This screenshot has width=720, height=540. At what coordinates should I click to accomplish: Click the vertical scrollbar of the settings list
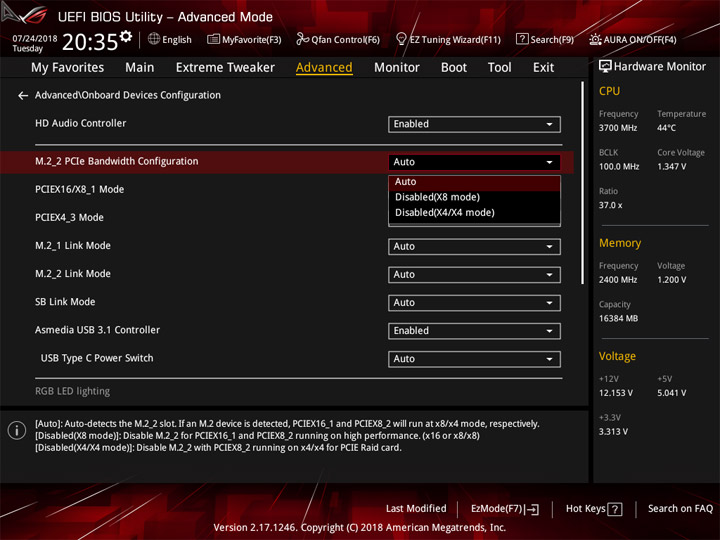click(x=582, y=183)
